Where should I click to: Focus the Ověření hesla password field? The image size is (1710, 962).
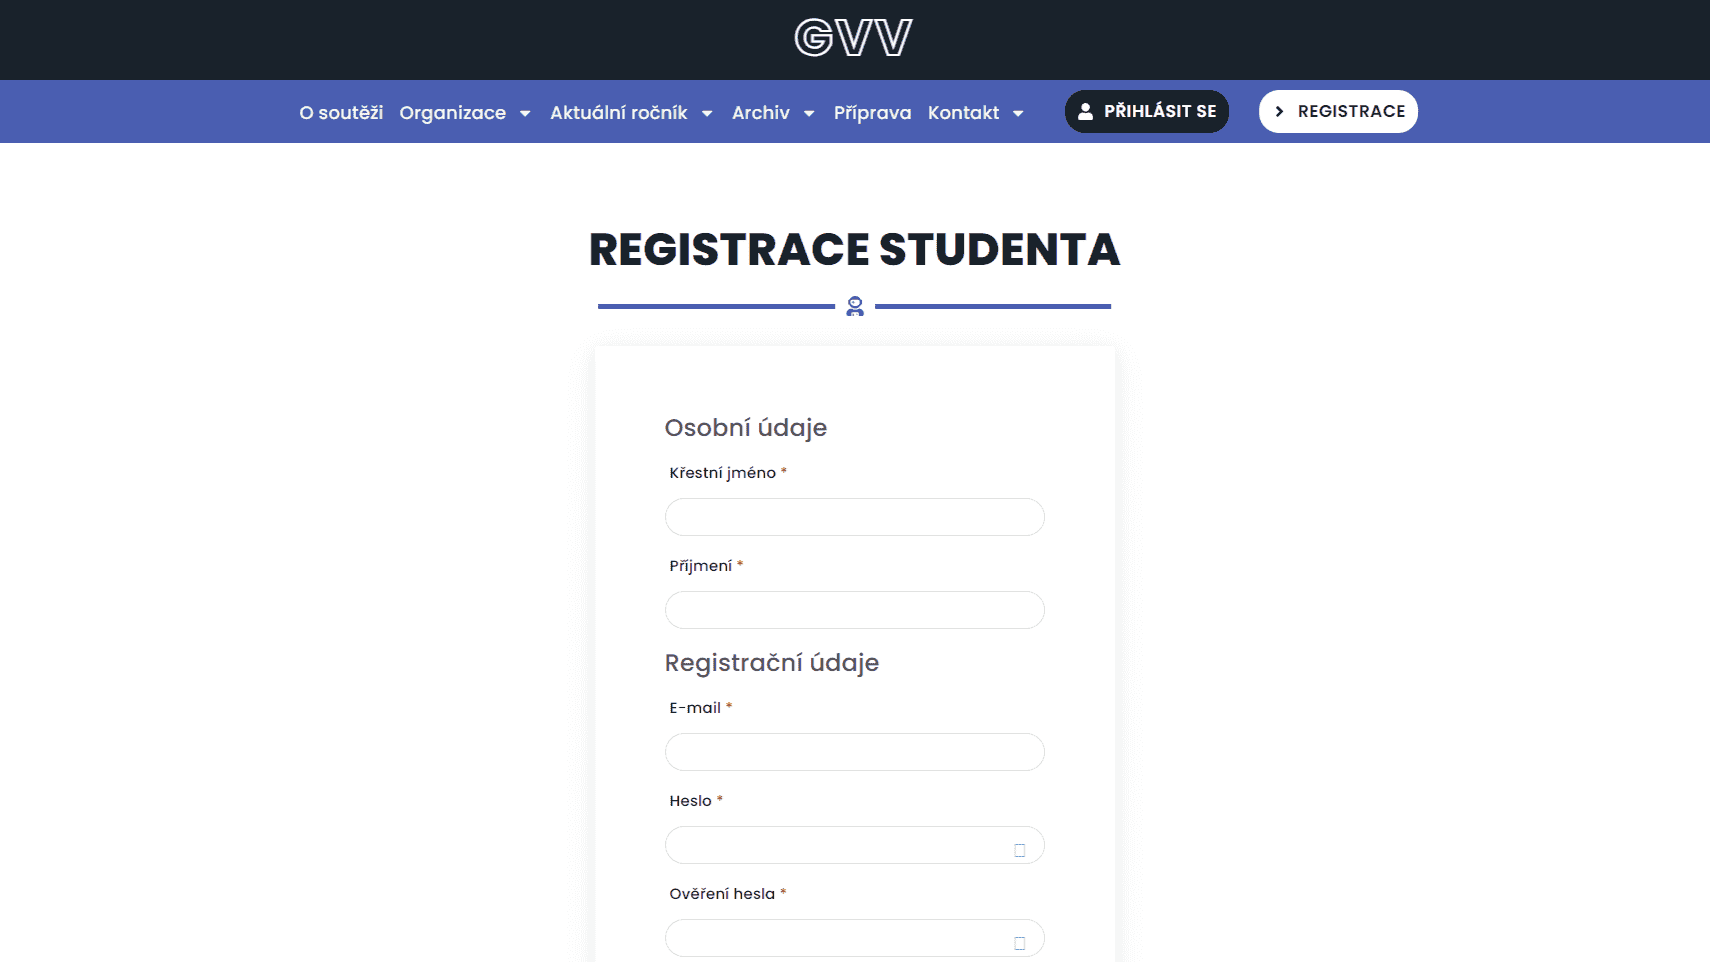(835, 938)
